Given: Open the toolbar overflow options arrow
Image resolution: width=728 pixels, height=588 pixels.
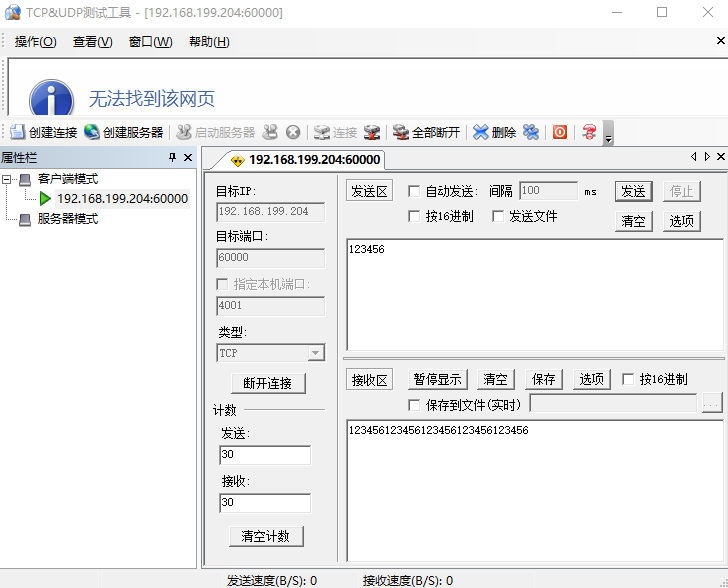Looking at the screenshot, I should tap(607, 134).
